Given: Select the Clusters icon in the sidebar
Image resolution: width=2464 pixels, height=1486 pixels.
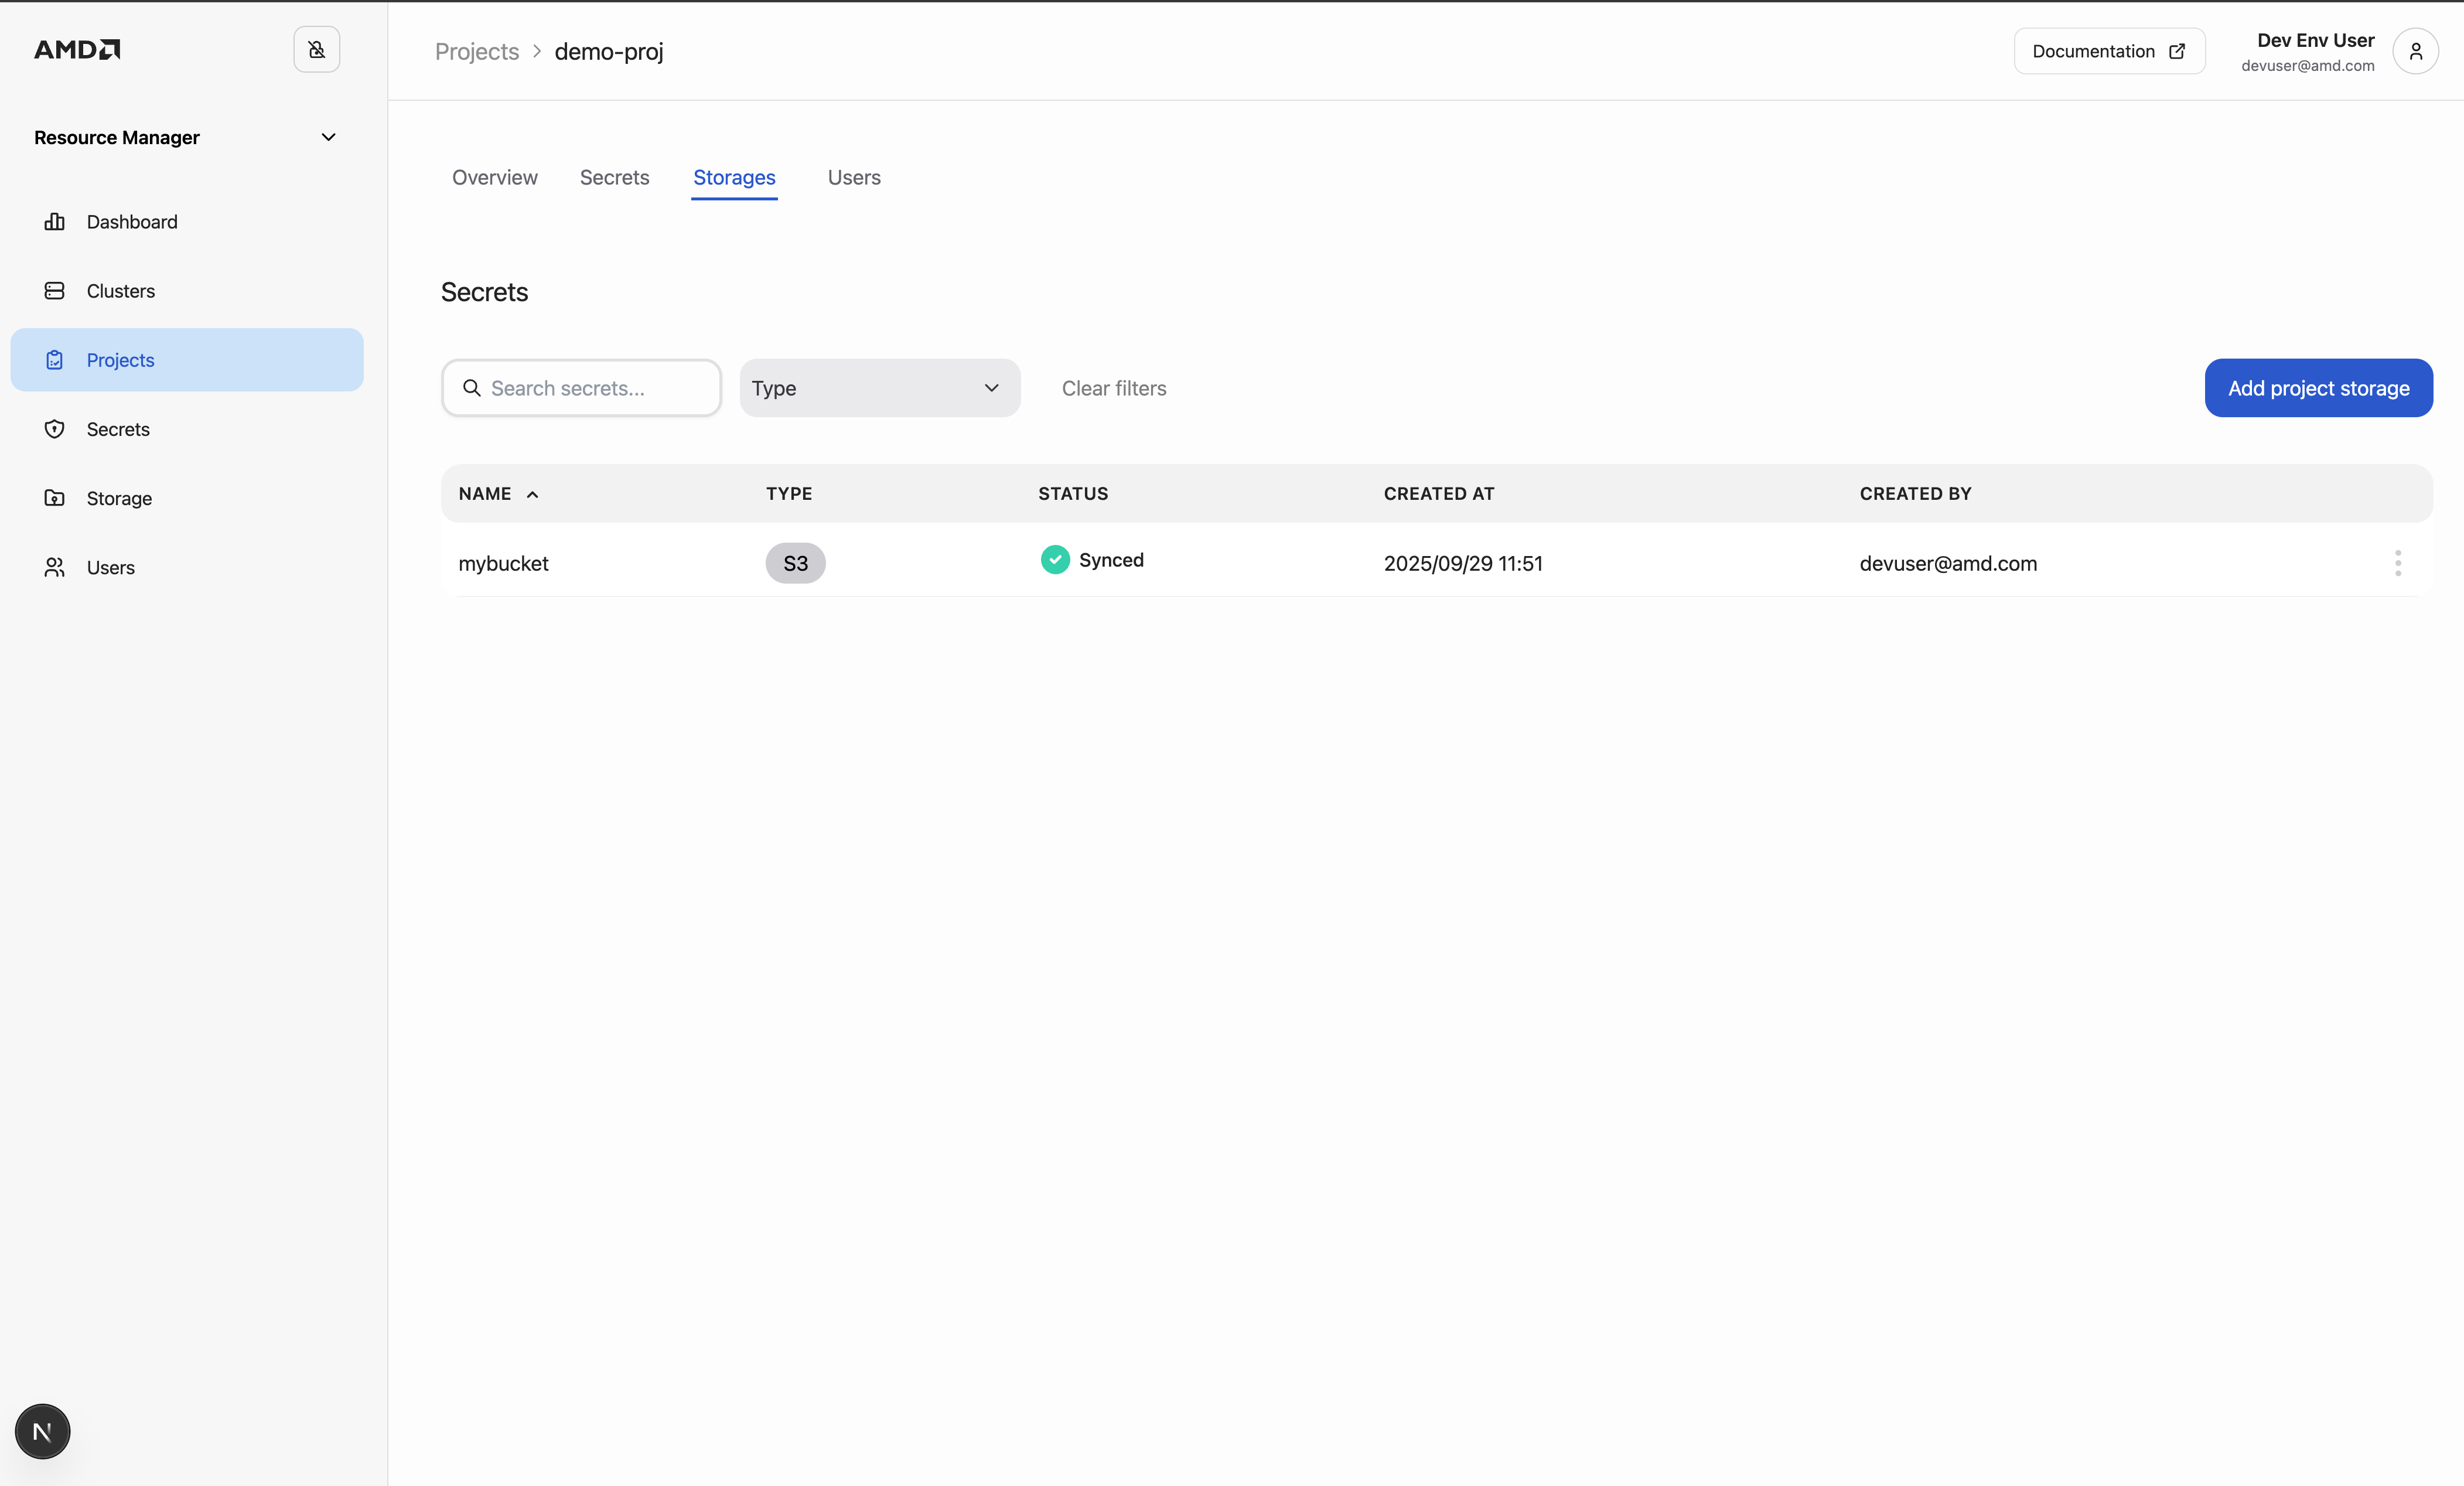Looking at the screenshot, I should point(55,290).
